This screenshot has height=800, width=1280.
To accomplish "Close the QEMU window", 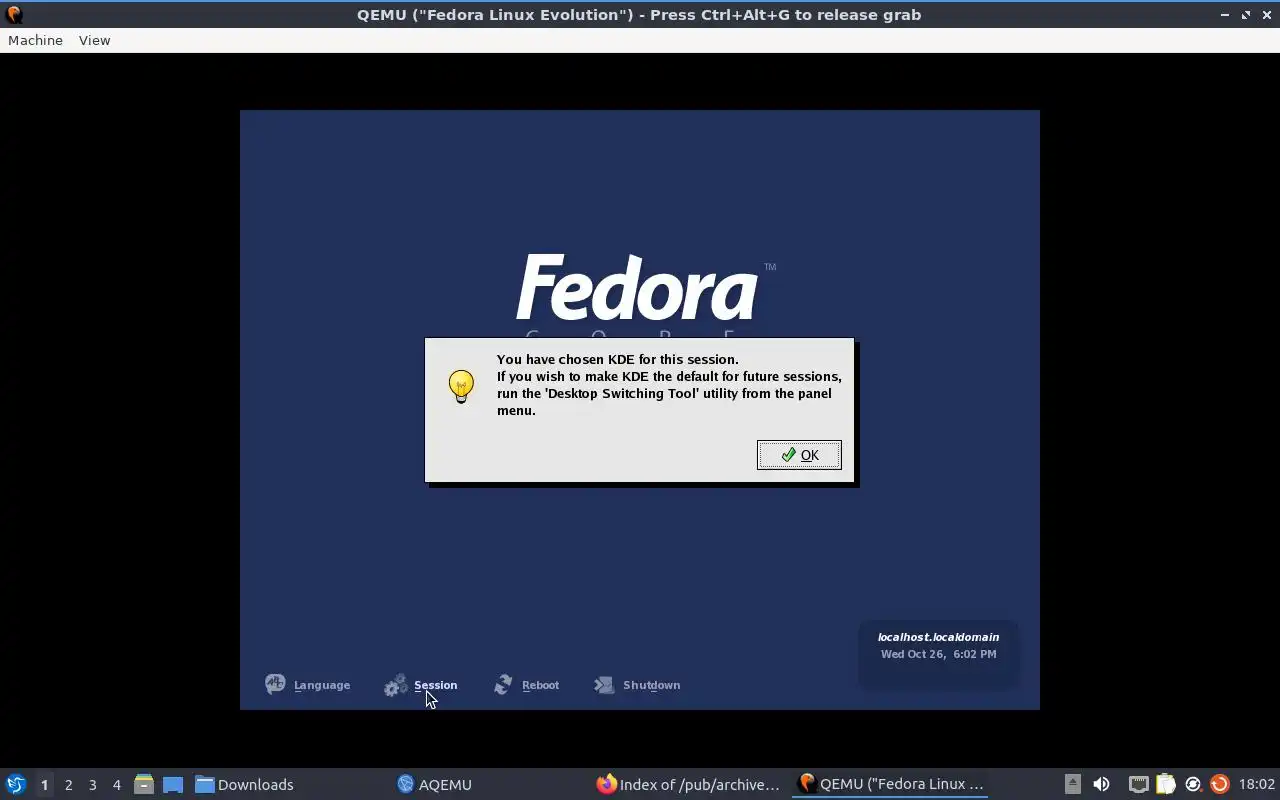I will coord(1266,15).
